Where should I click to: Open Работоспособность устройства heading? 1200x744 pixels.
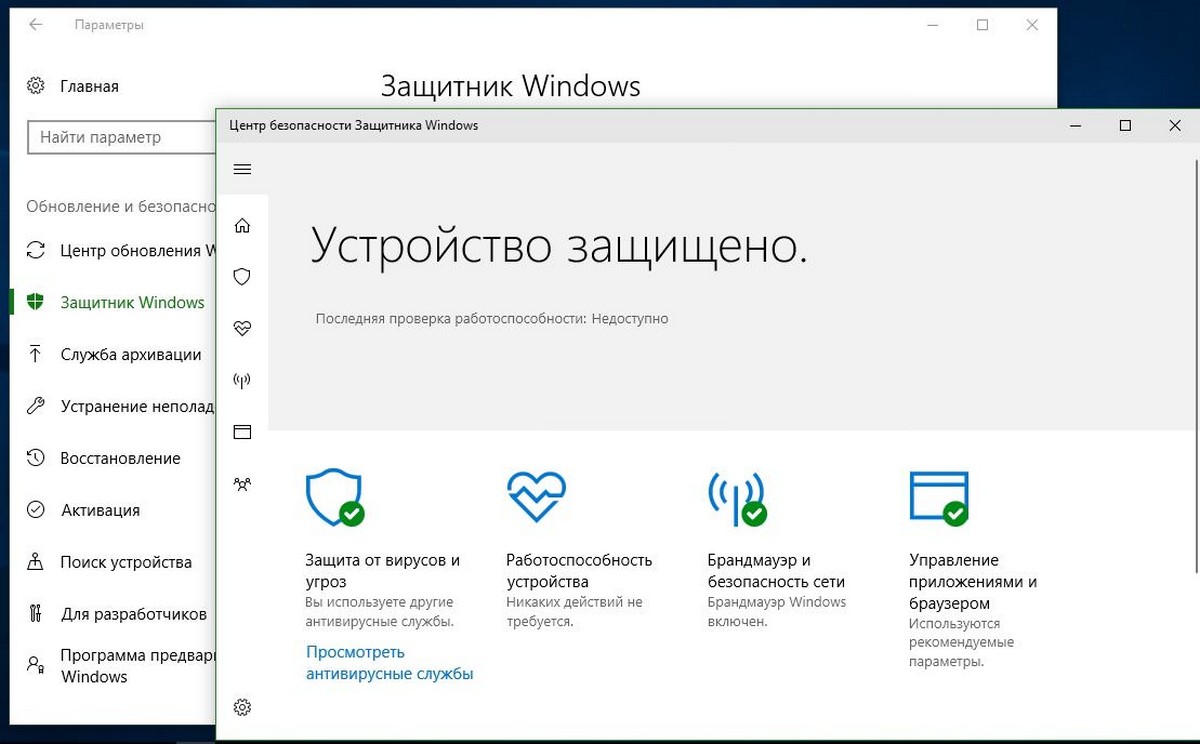tap(579, 571)
